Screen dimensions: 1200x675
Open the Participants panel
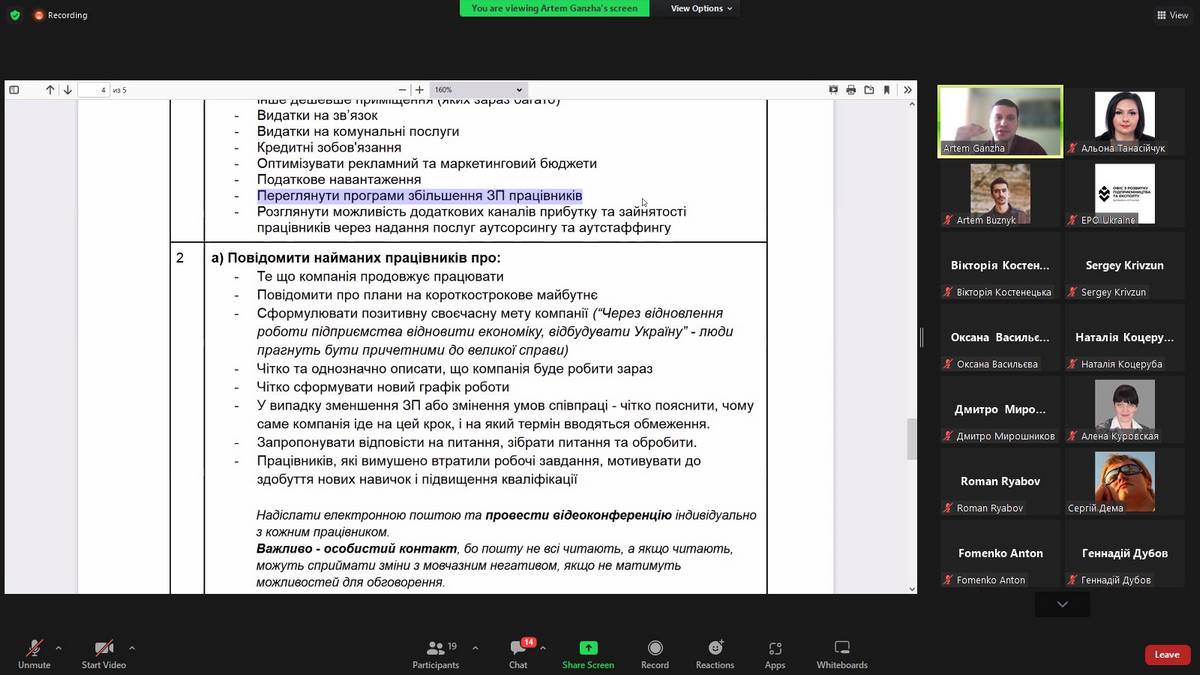pos(435,651)
